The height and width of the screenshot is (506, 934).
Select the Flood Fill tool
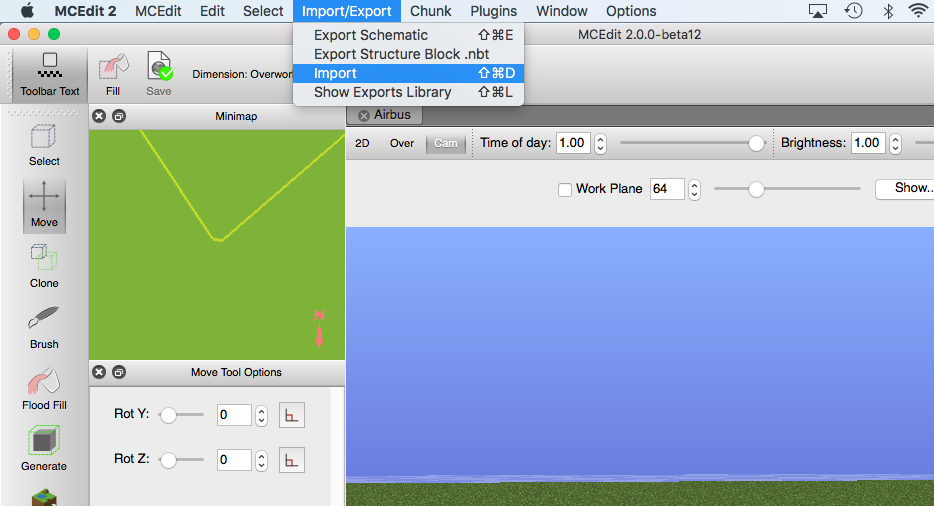click(44, 389)
